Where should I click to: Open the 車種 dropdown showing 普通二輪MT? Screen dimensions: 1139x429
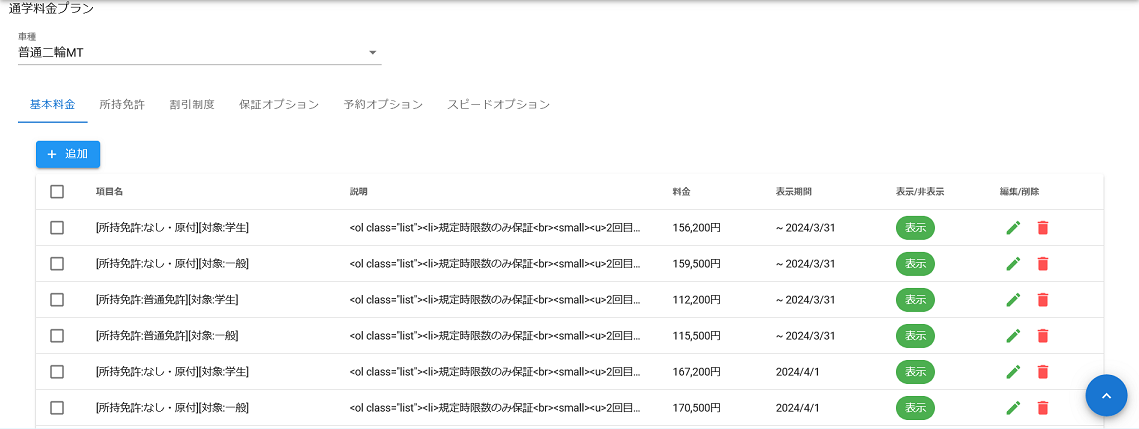(x=199, y=52)
